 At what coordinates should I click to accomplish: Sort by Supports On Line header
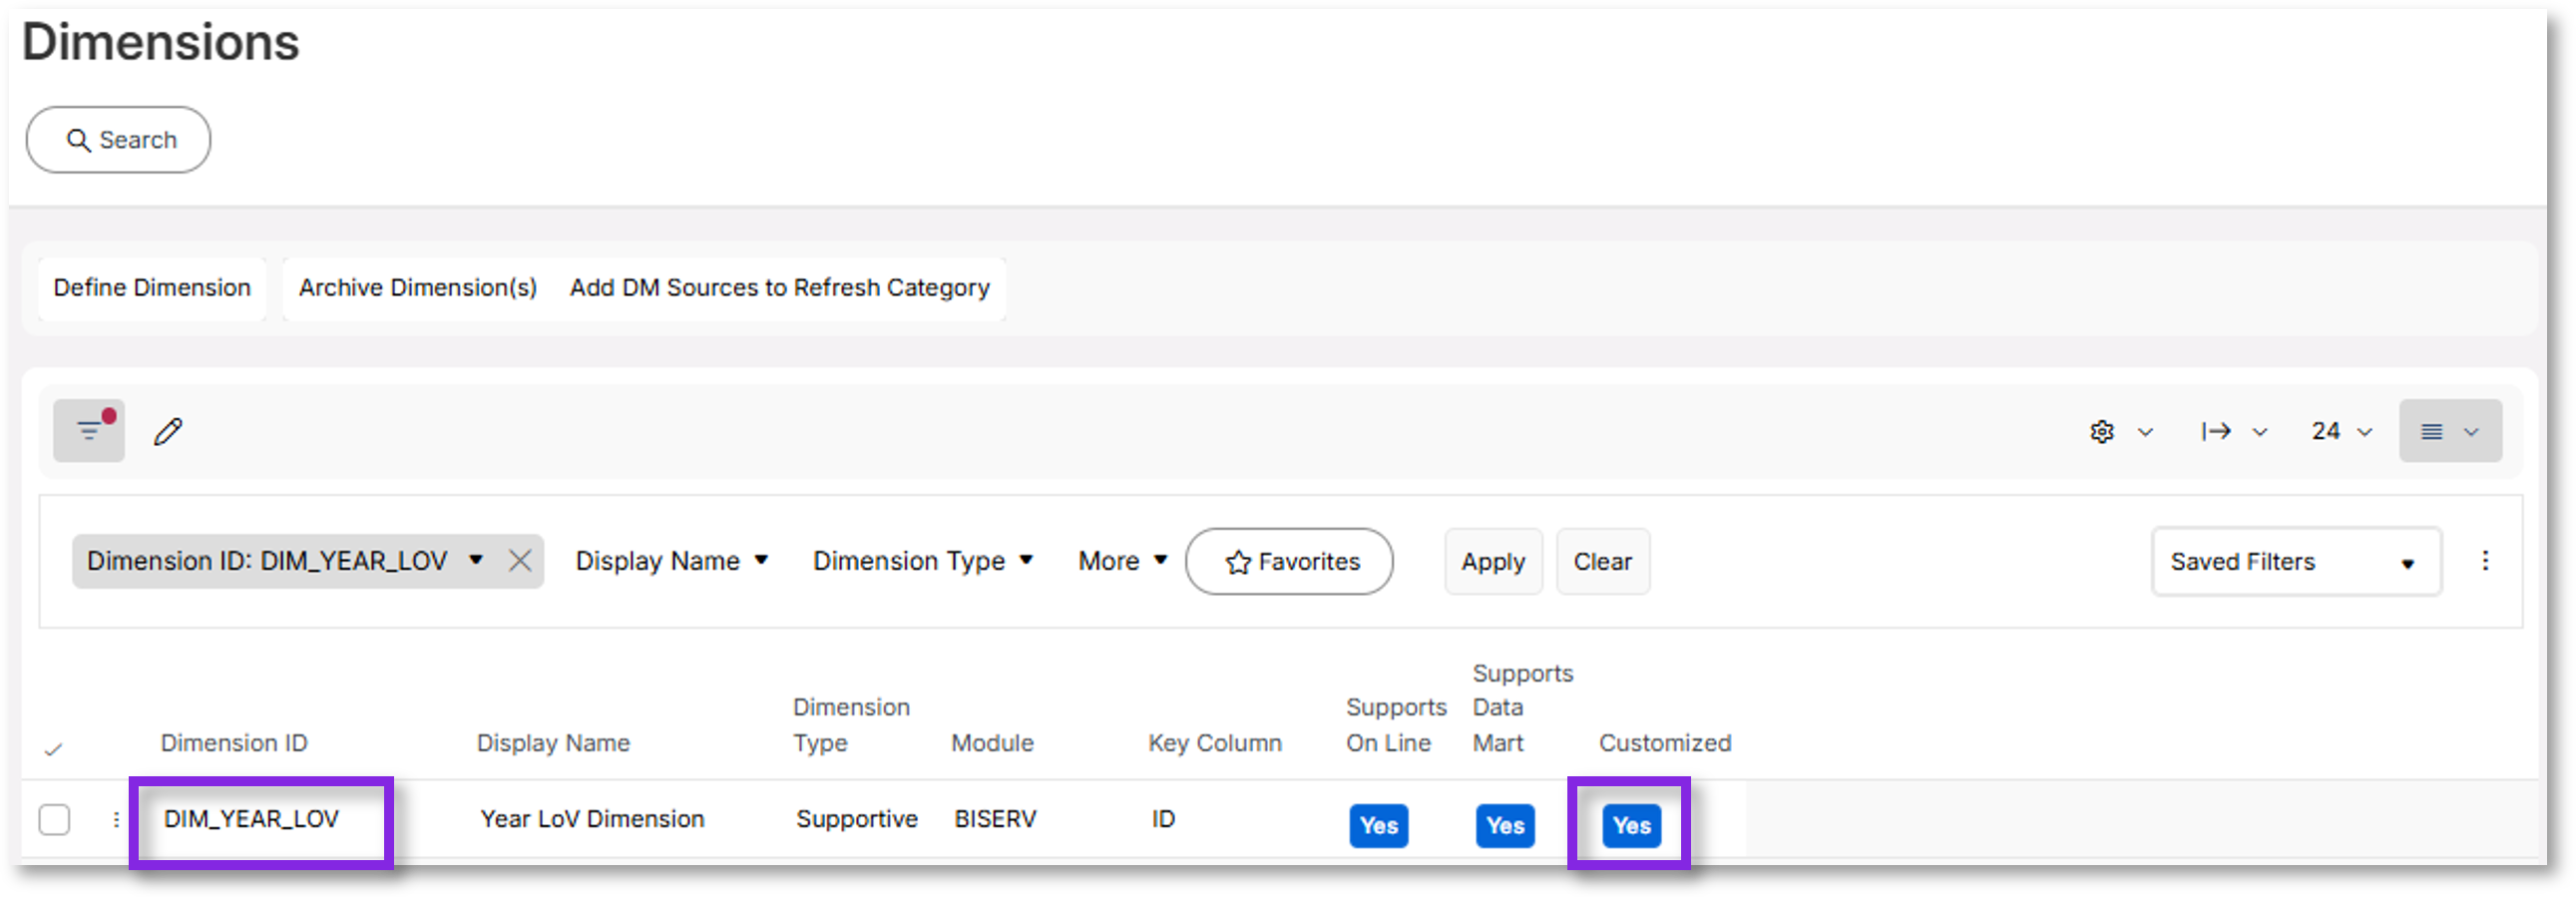pos(1396,726)
